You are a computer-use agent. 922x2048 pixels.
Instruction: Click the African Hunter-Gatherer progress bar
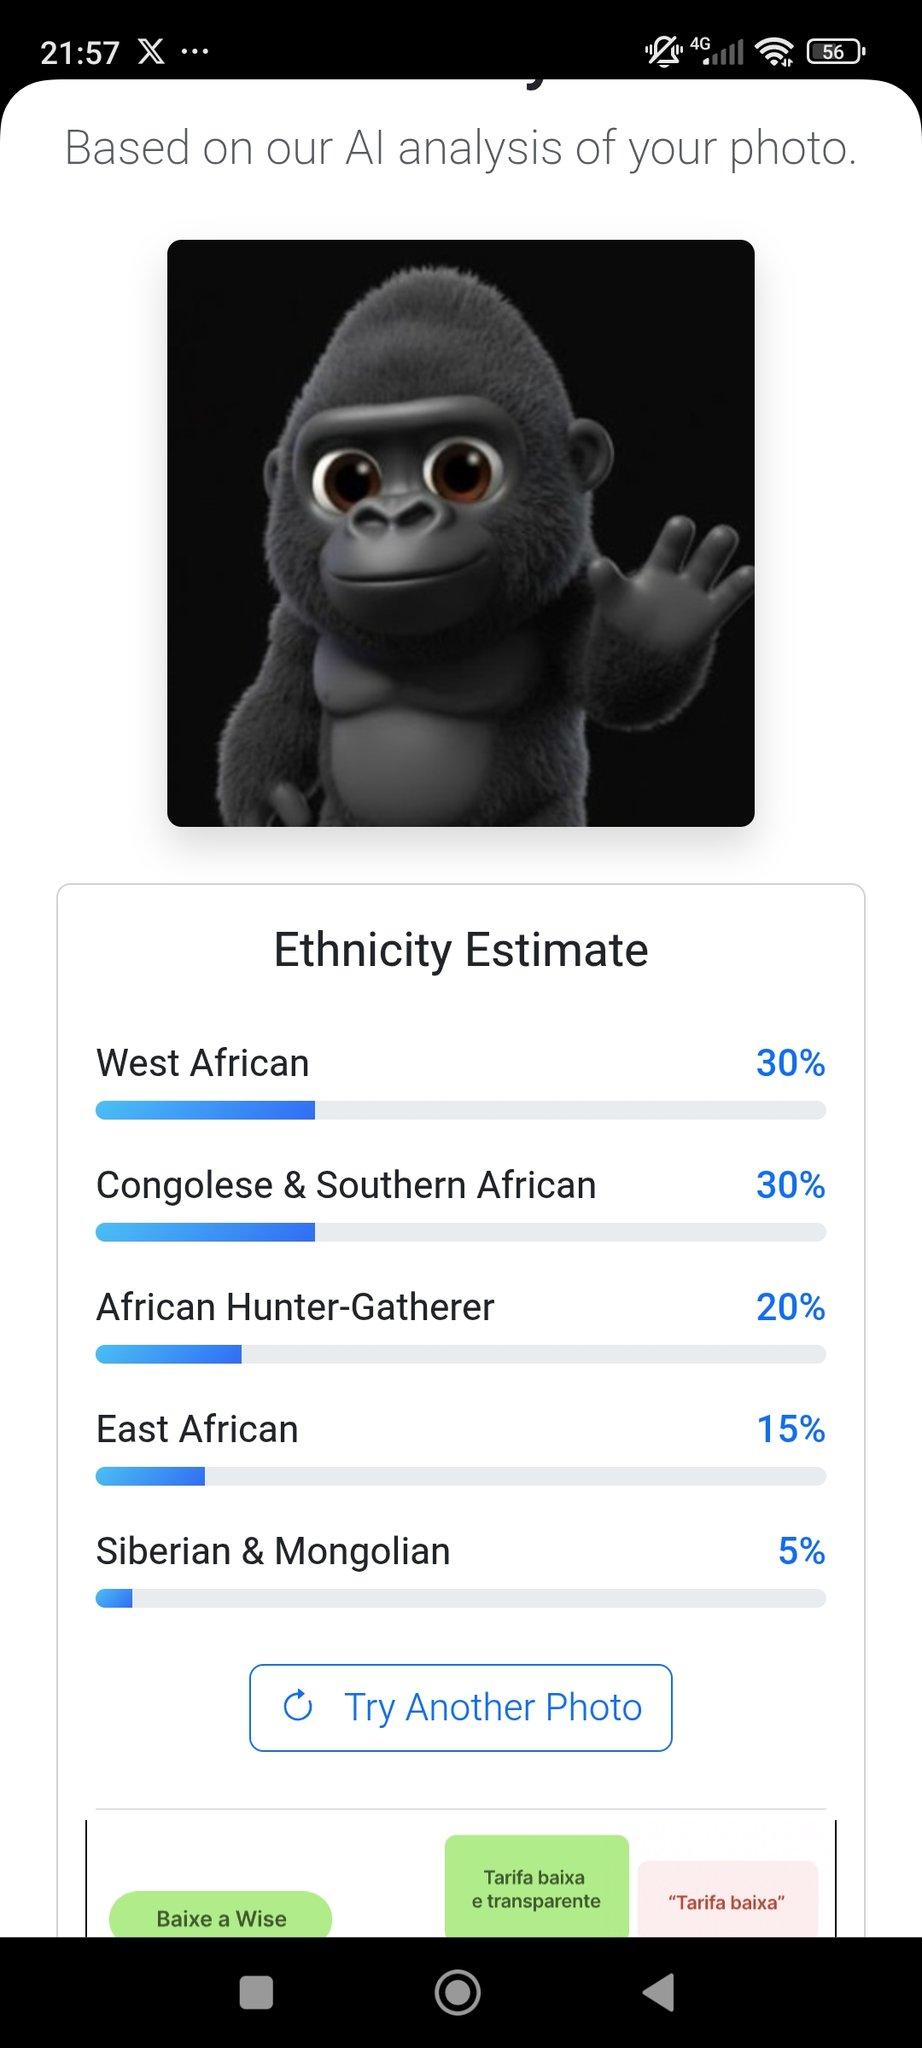(461, 1354)
